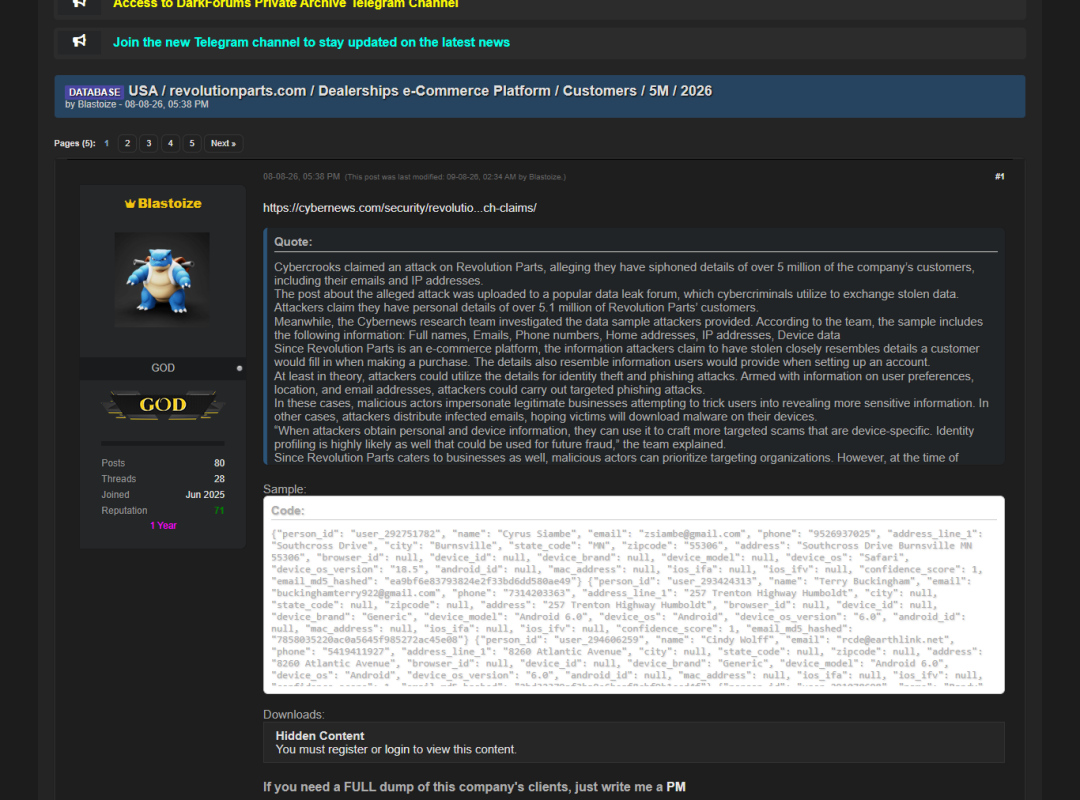Open the DarkForums Private Archive Telegram Channel link

point(285,3)
